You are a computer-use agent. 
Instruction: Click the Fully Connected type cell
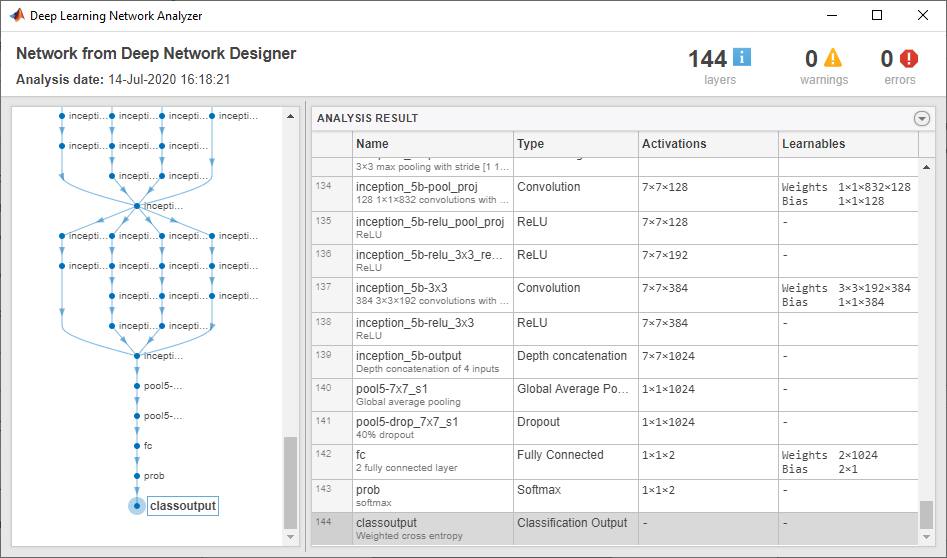[x=576, y=462]
